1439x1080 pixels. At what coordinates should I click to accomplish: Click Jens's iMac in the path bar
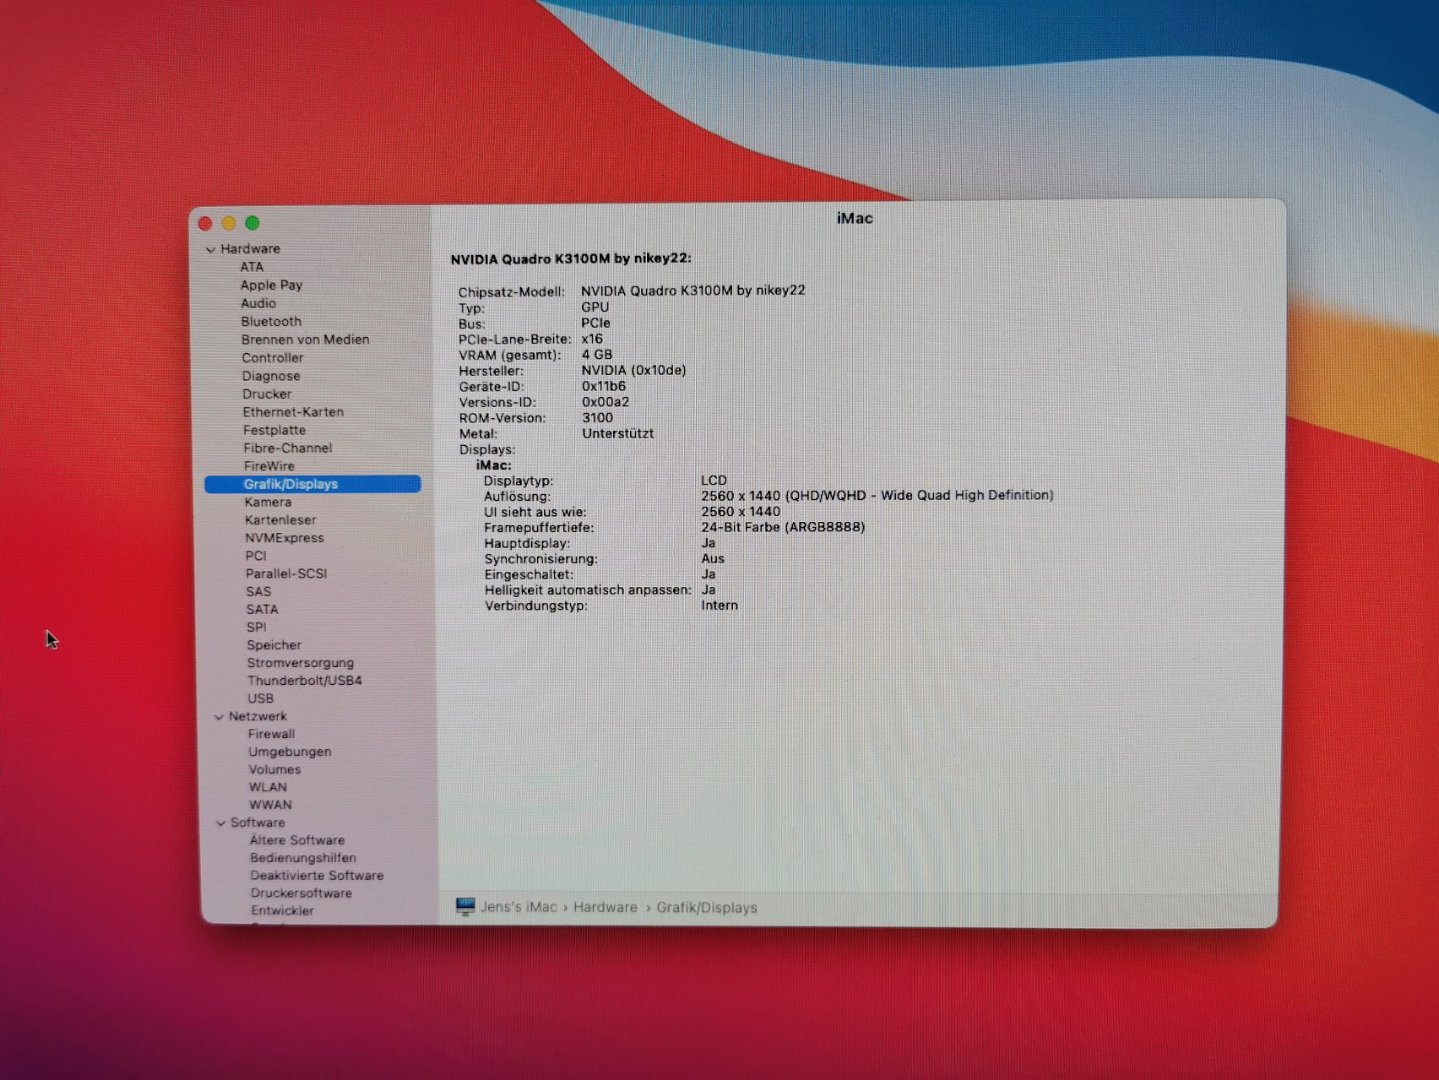(x=519, y=907)
